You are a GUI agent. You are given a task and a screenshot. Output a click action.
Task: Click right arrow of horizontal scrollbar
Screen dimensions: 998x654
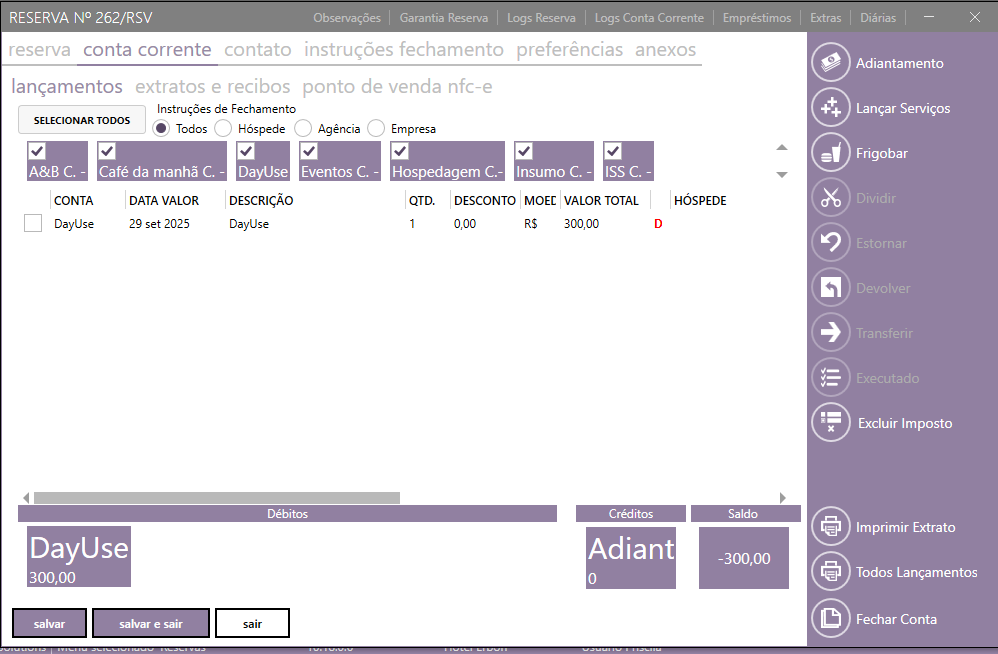783,497
